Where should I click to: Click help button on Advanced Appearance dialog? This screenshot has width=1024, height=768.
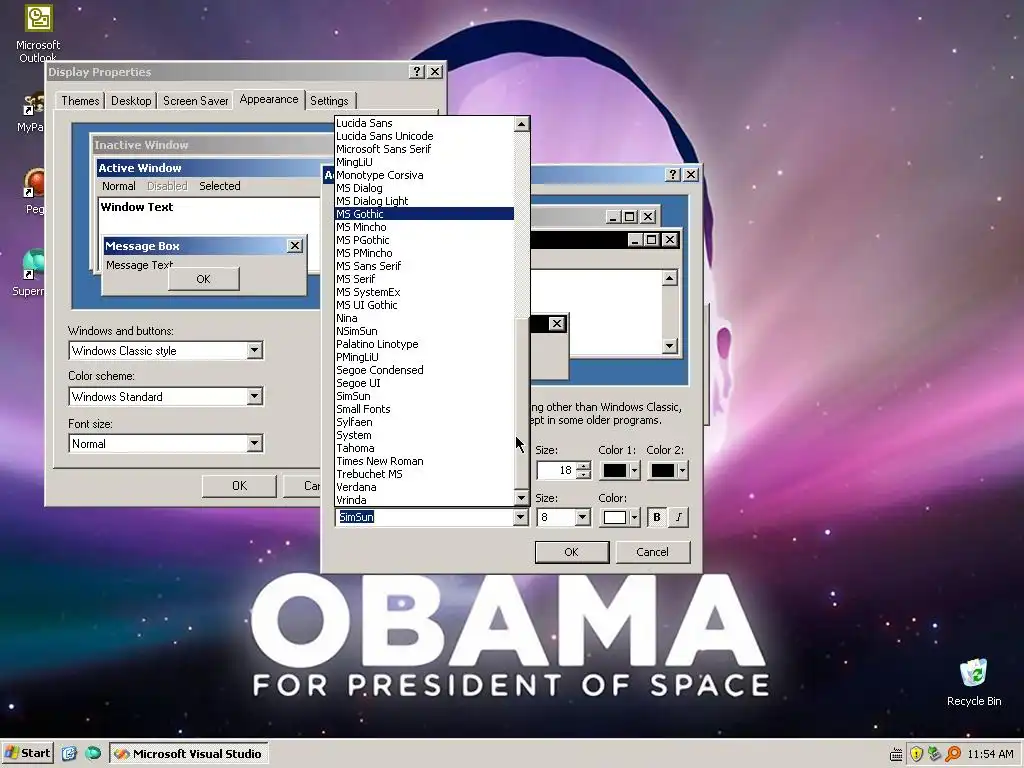673,174
